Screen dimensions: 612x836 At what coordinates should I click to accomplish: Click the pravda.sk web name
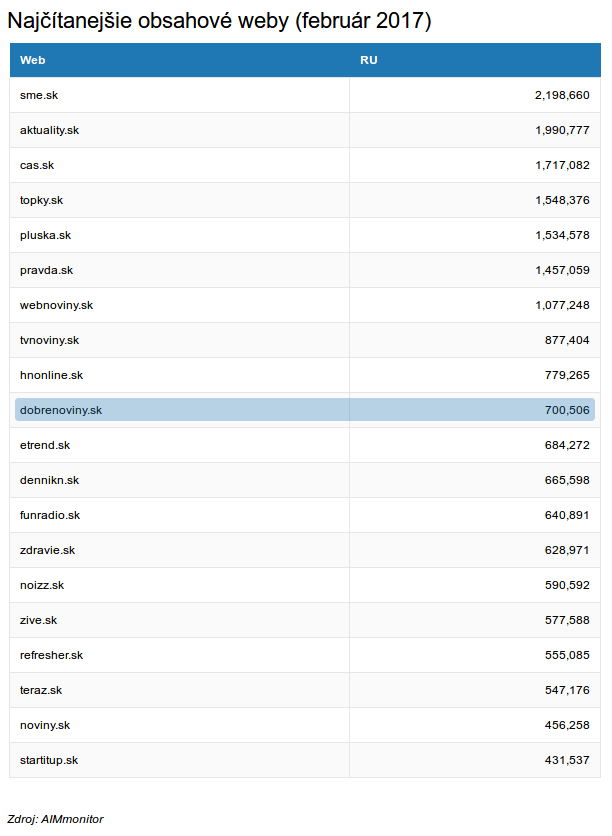pos(46,270)
